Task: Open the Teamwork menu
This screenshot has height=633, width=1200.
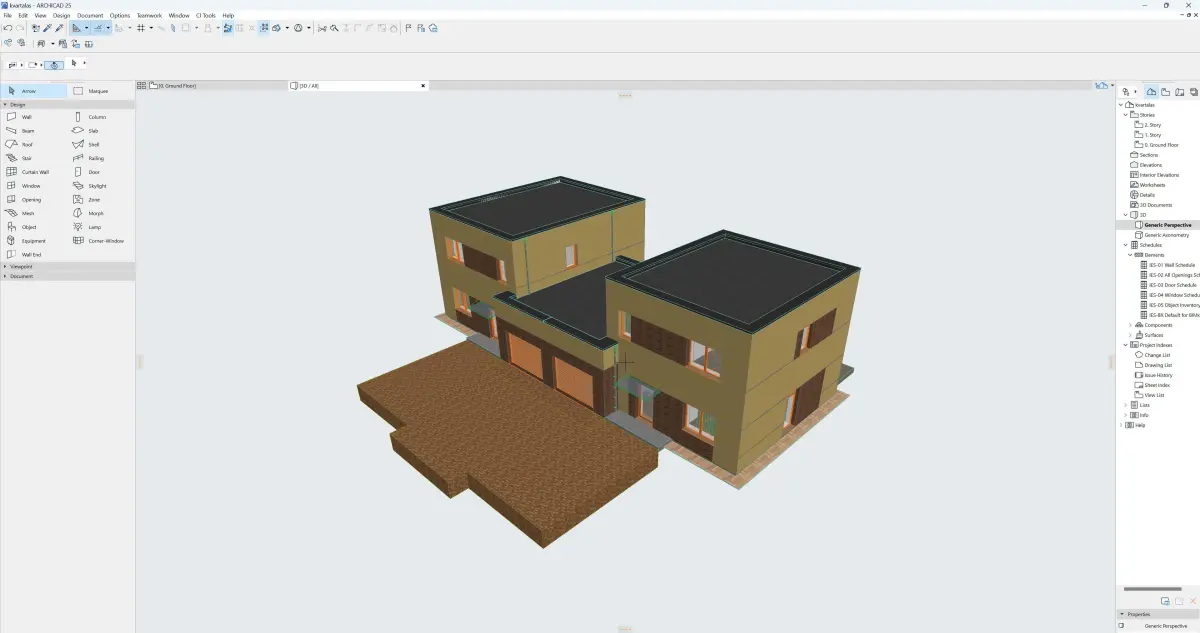Action: click(149, 16)
